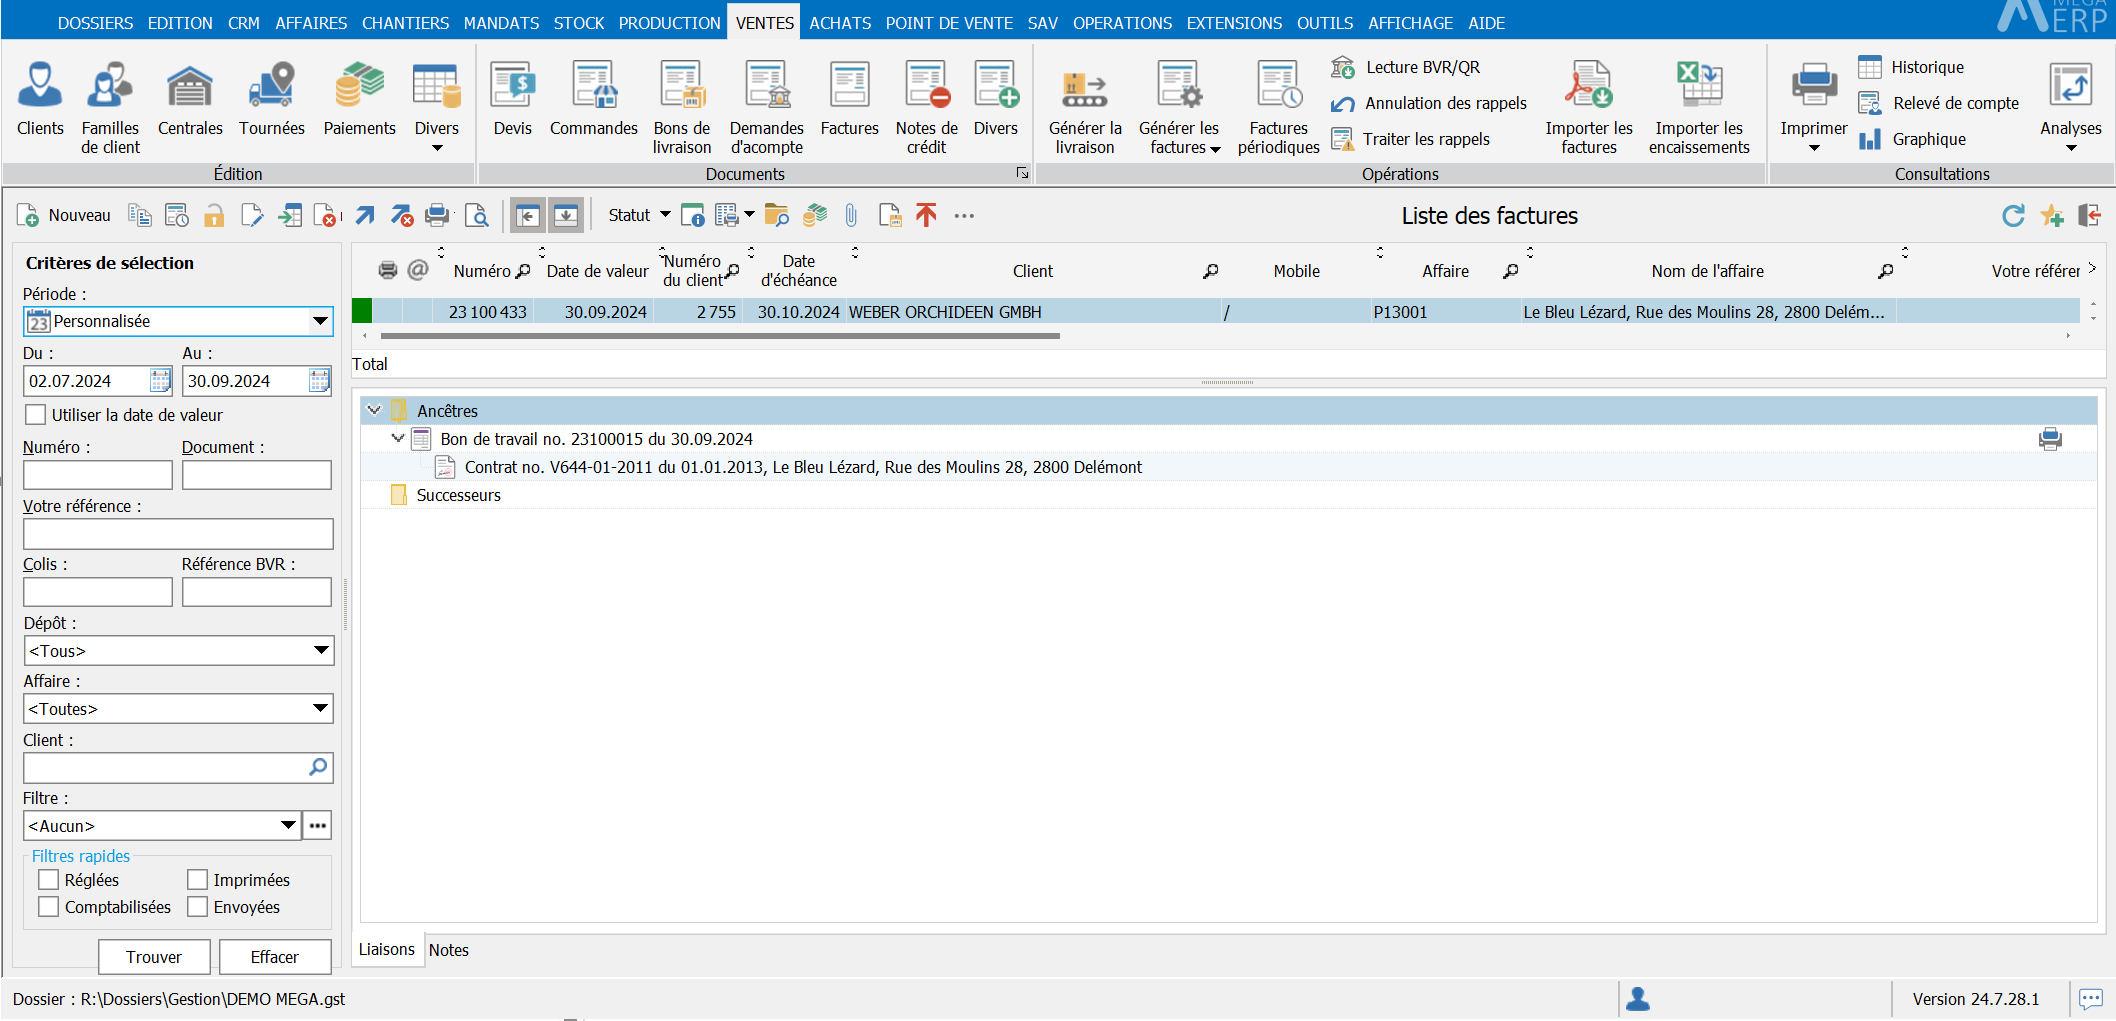Click Générer la livraison icon

(1084, 87)
